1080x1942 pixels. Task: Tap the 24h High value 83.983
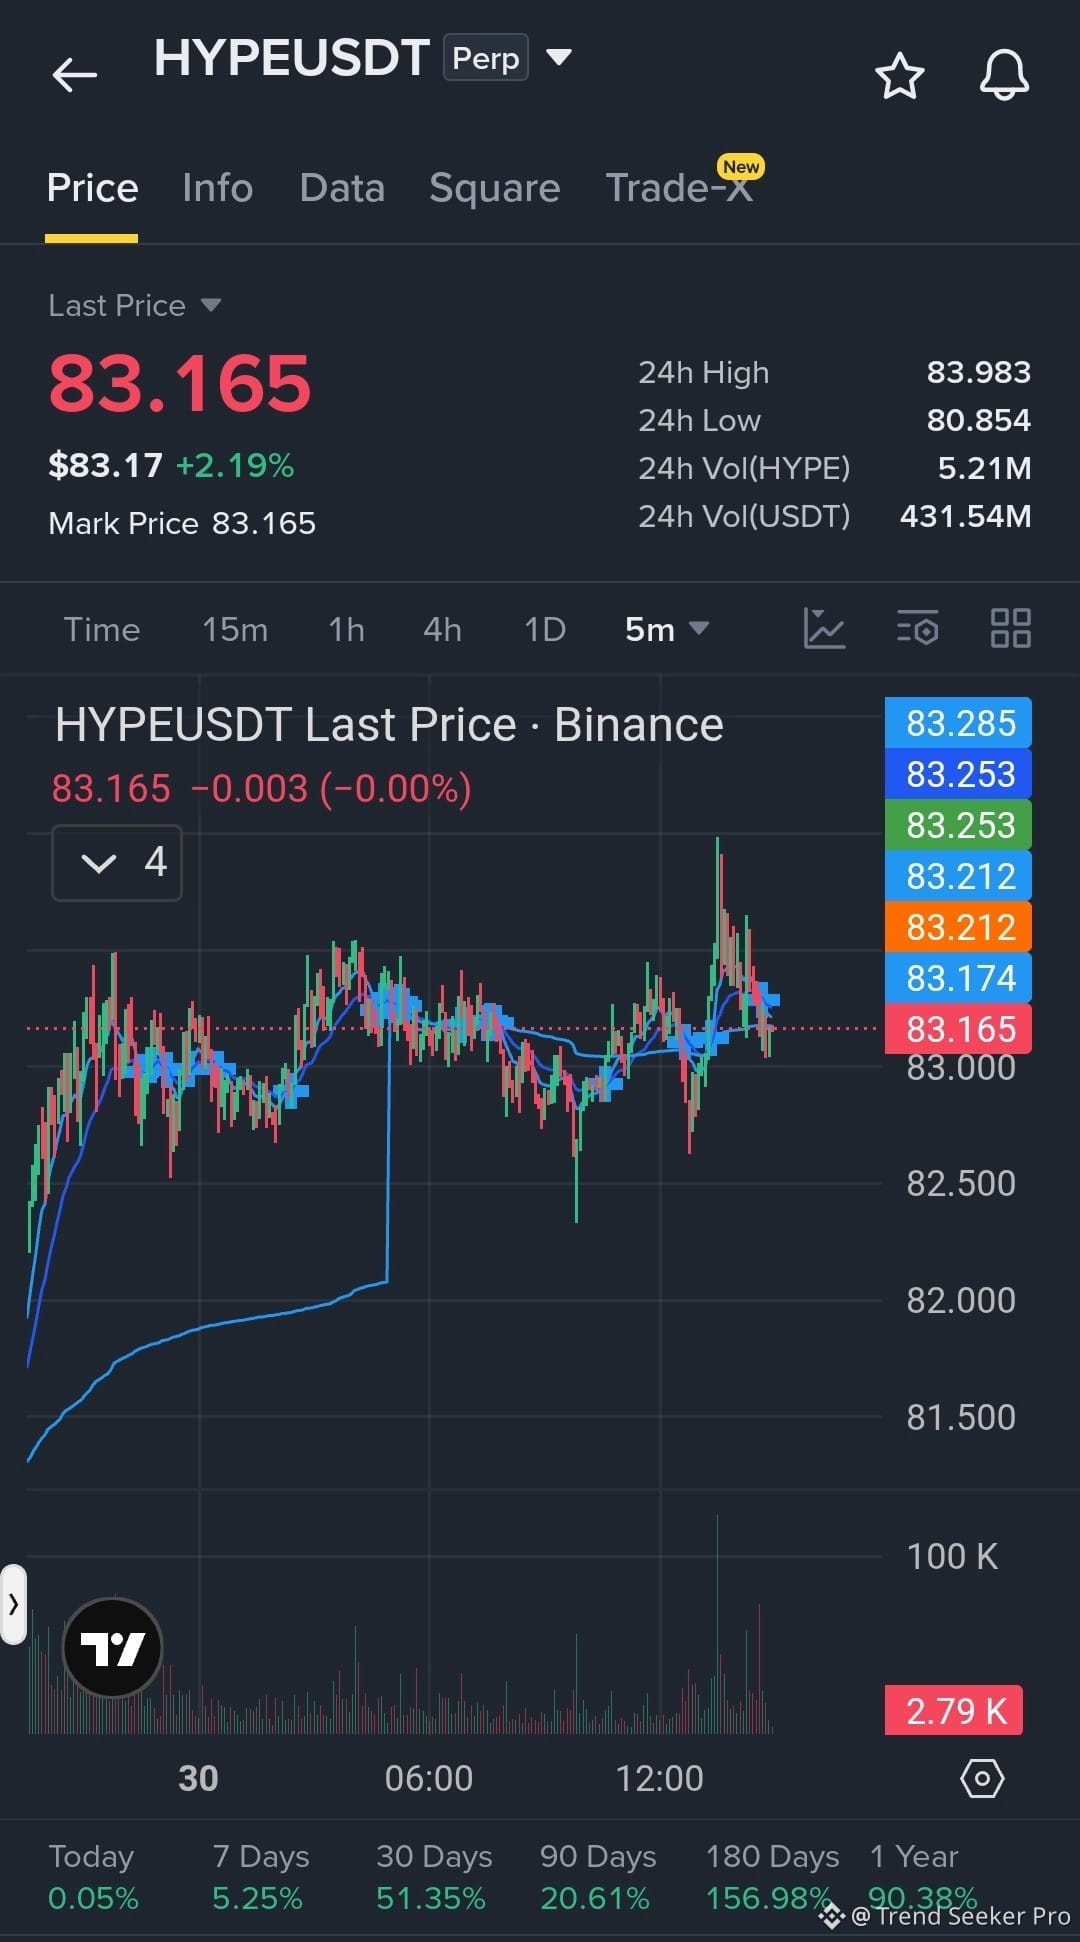tap(978, 372)
